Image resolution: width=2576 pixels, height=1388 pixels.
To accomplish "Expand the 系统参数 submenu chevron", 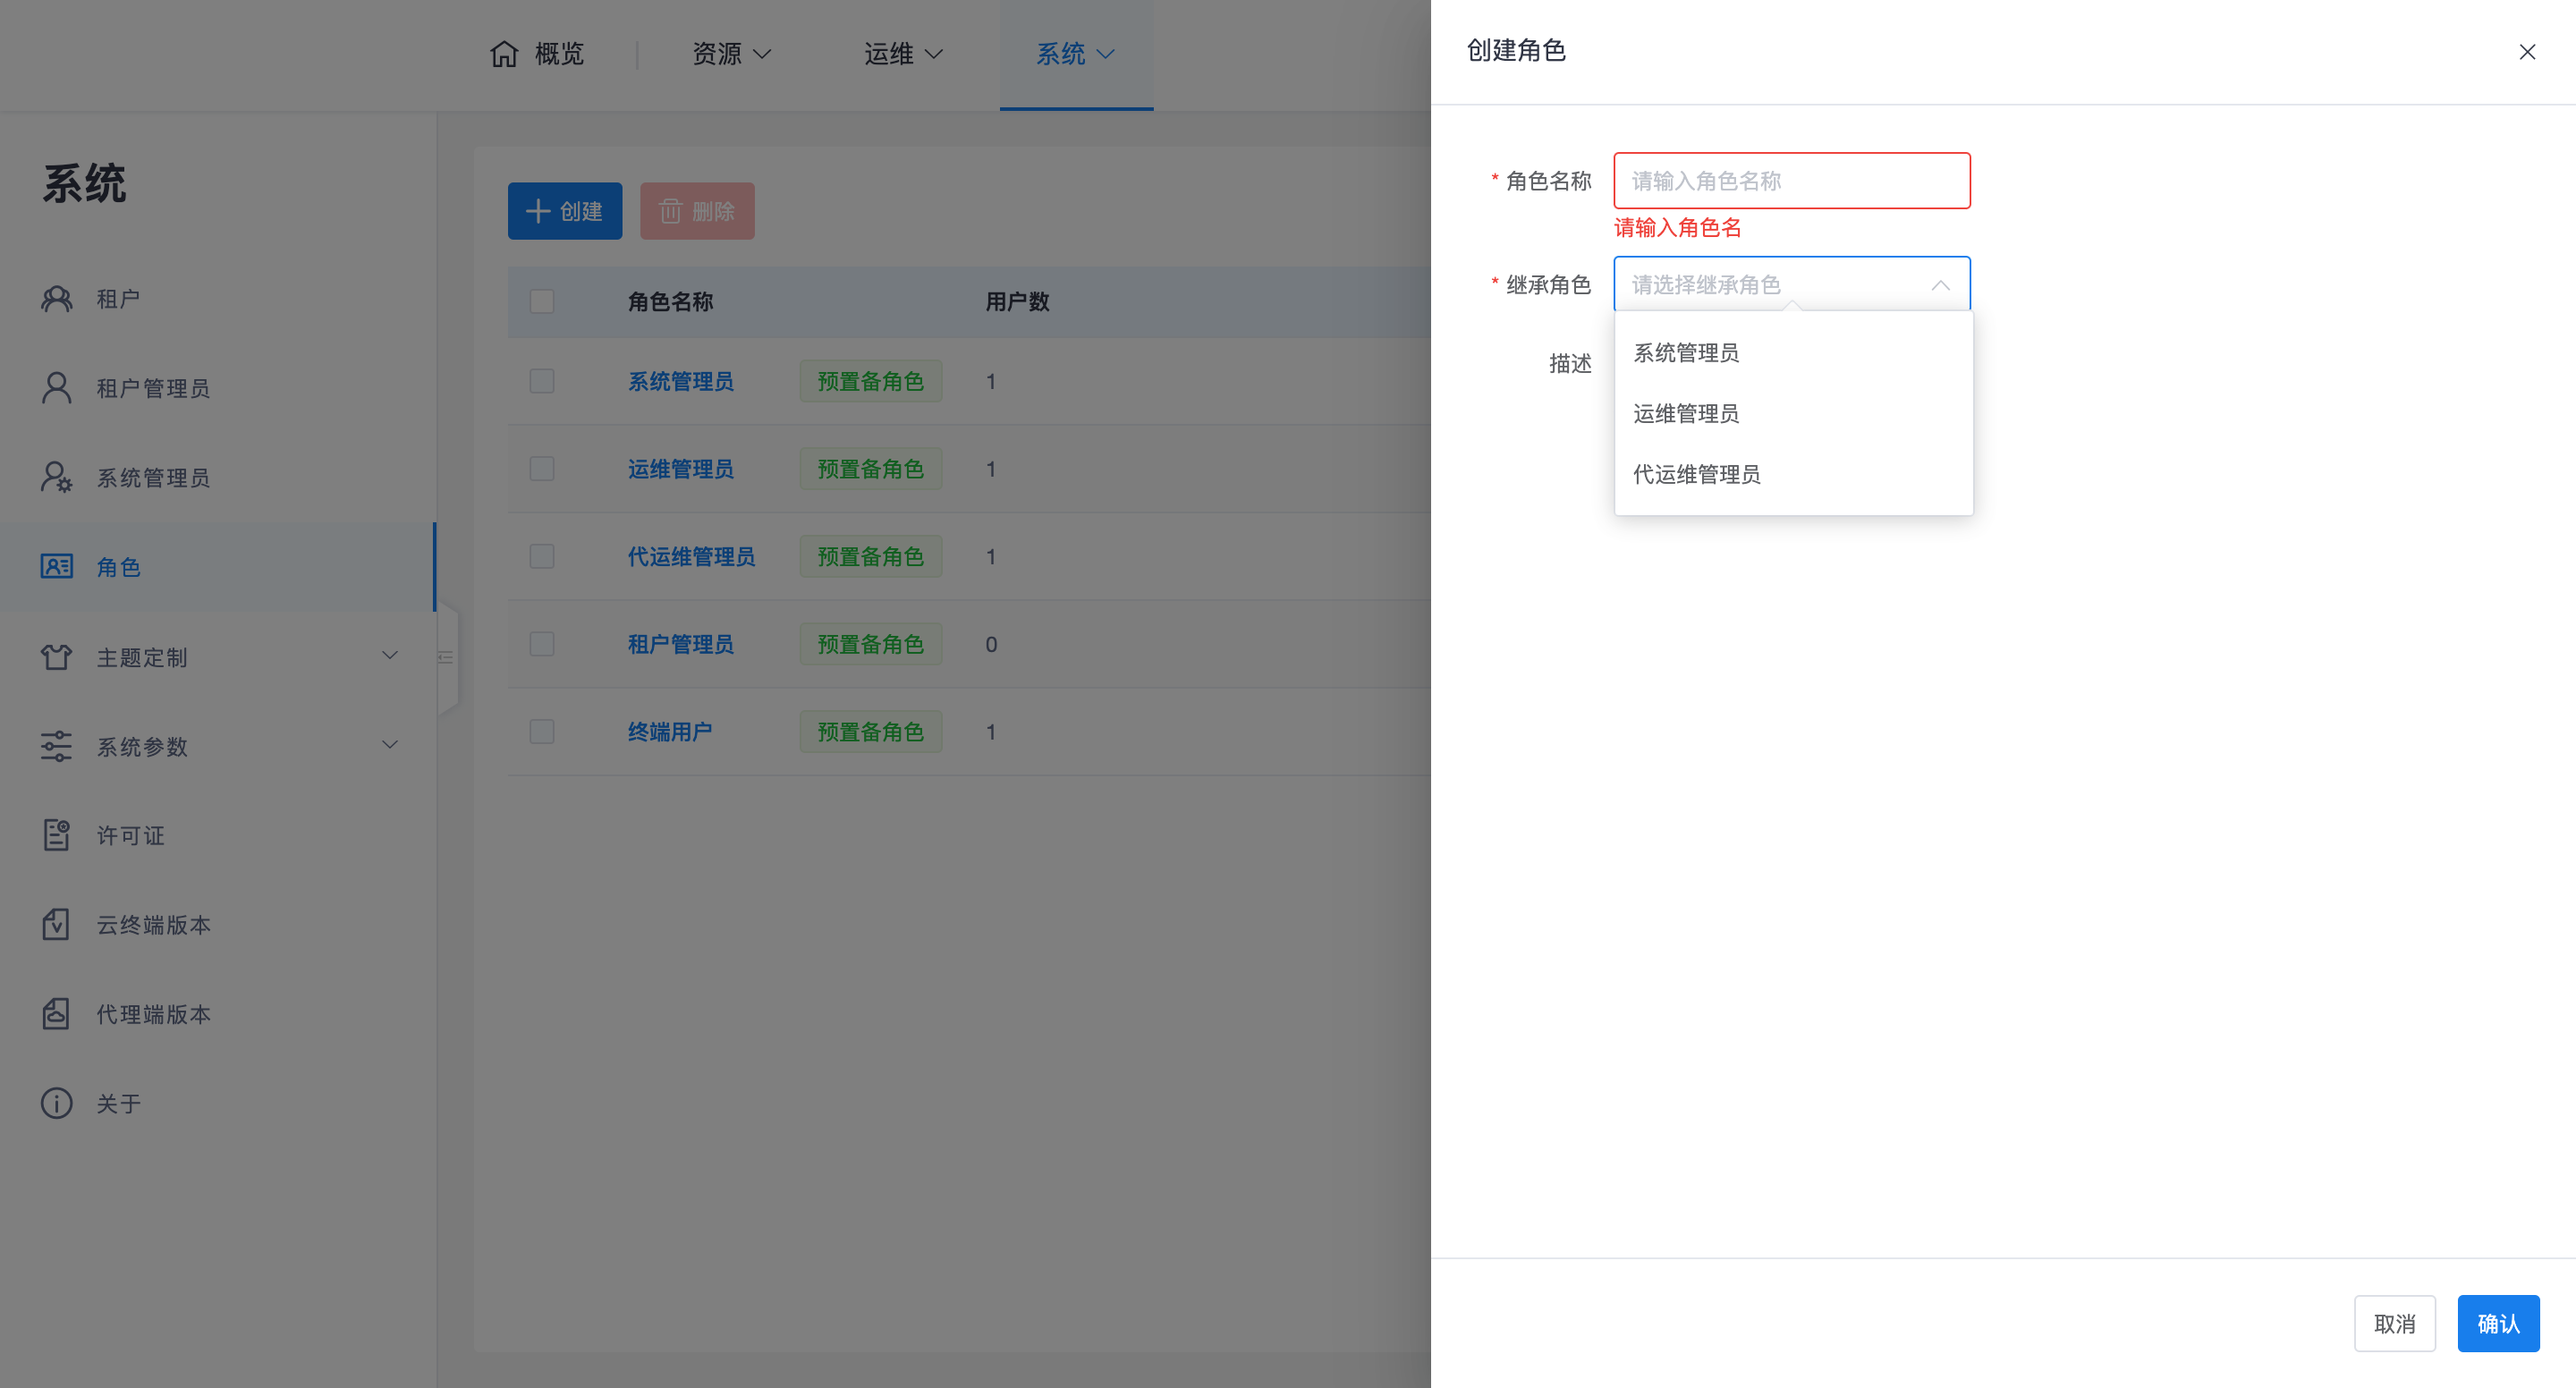I will coord(390,745).
